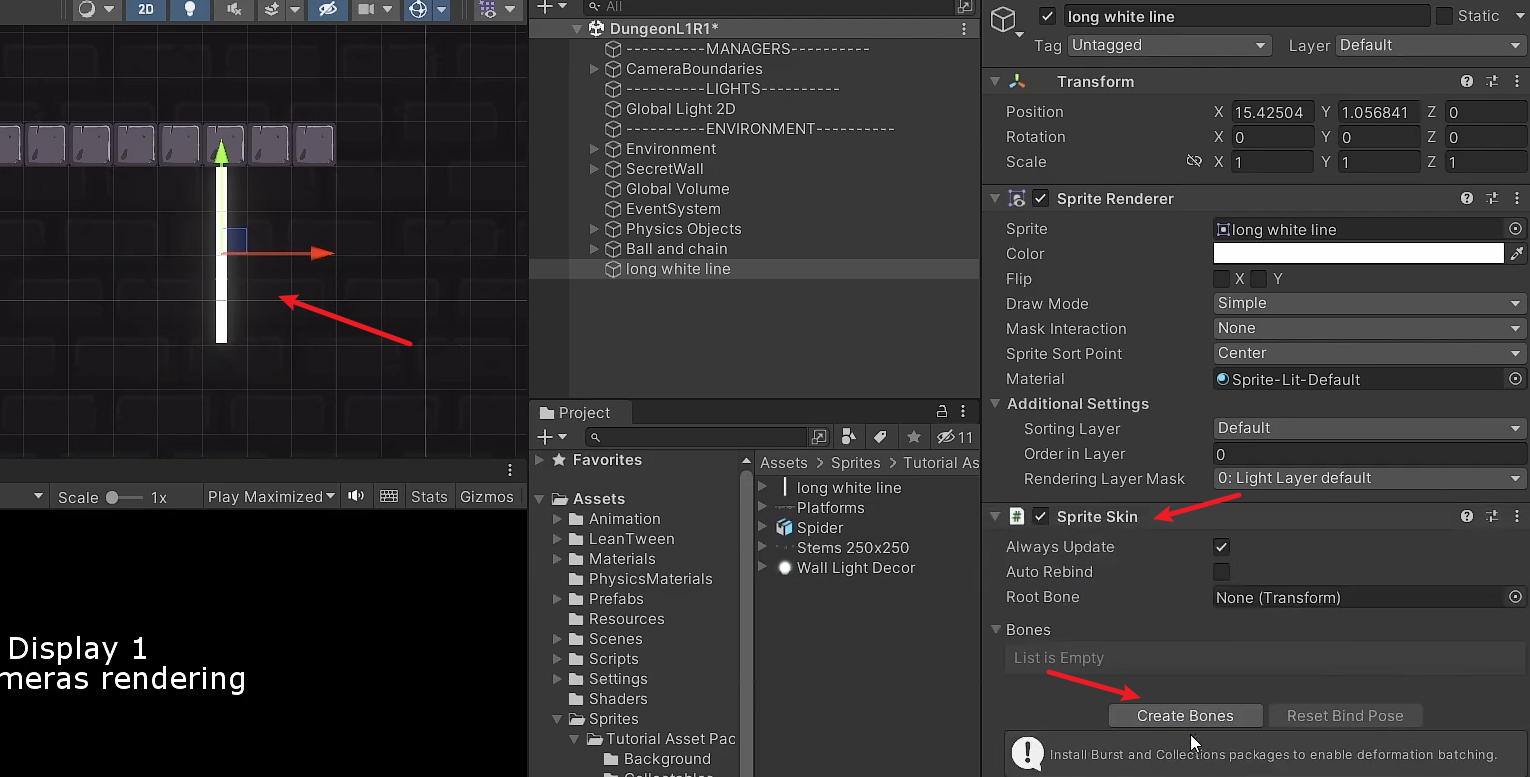Image resolution: width=1530 pixels, height=777 pixels.
Task: Click the search-by-label icon in Project panel
Action: pos(881,437)
